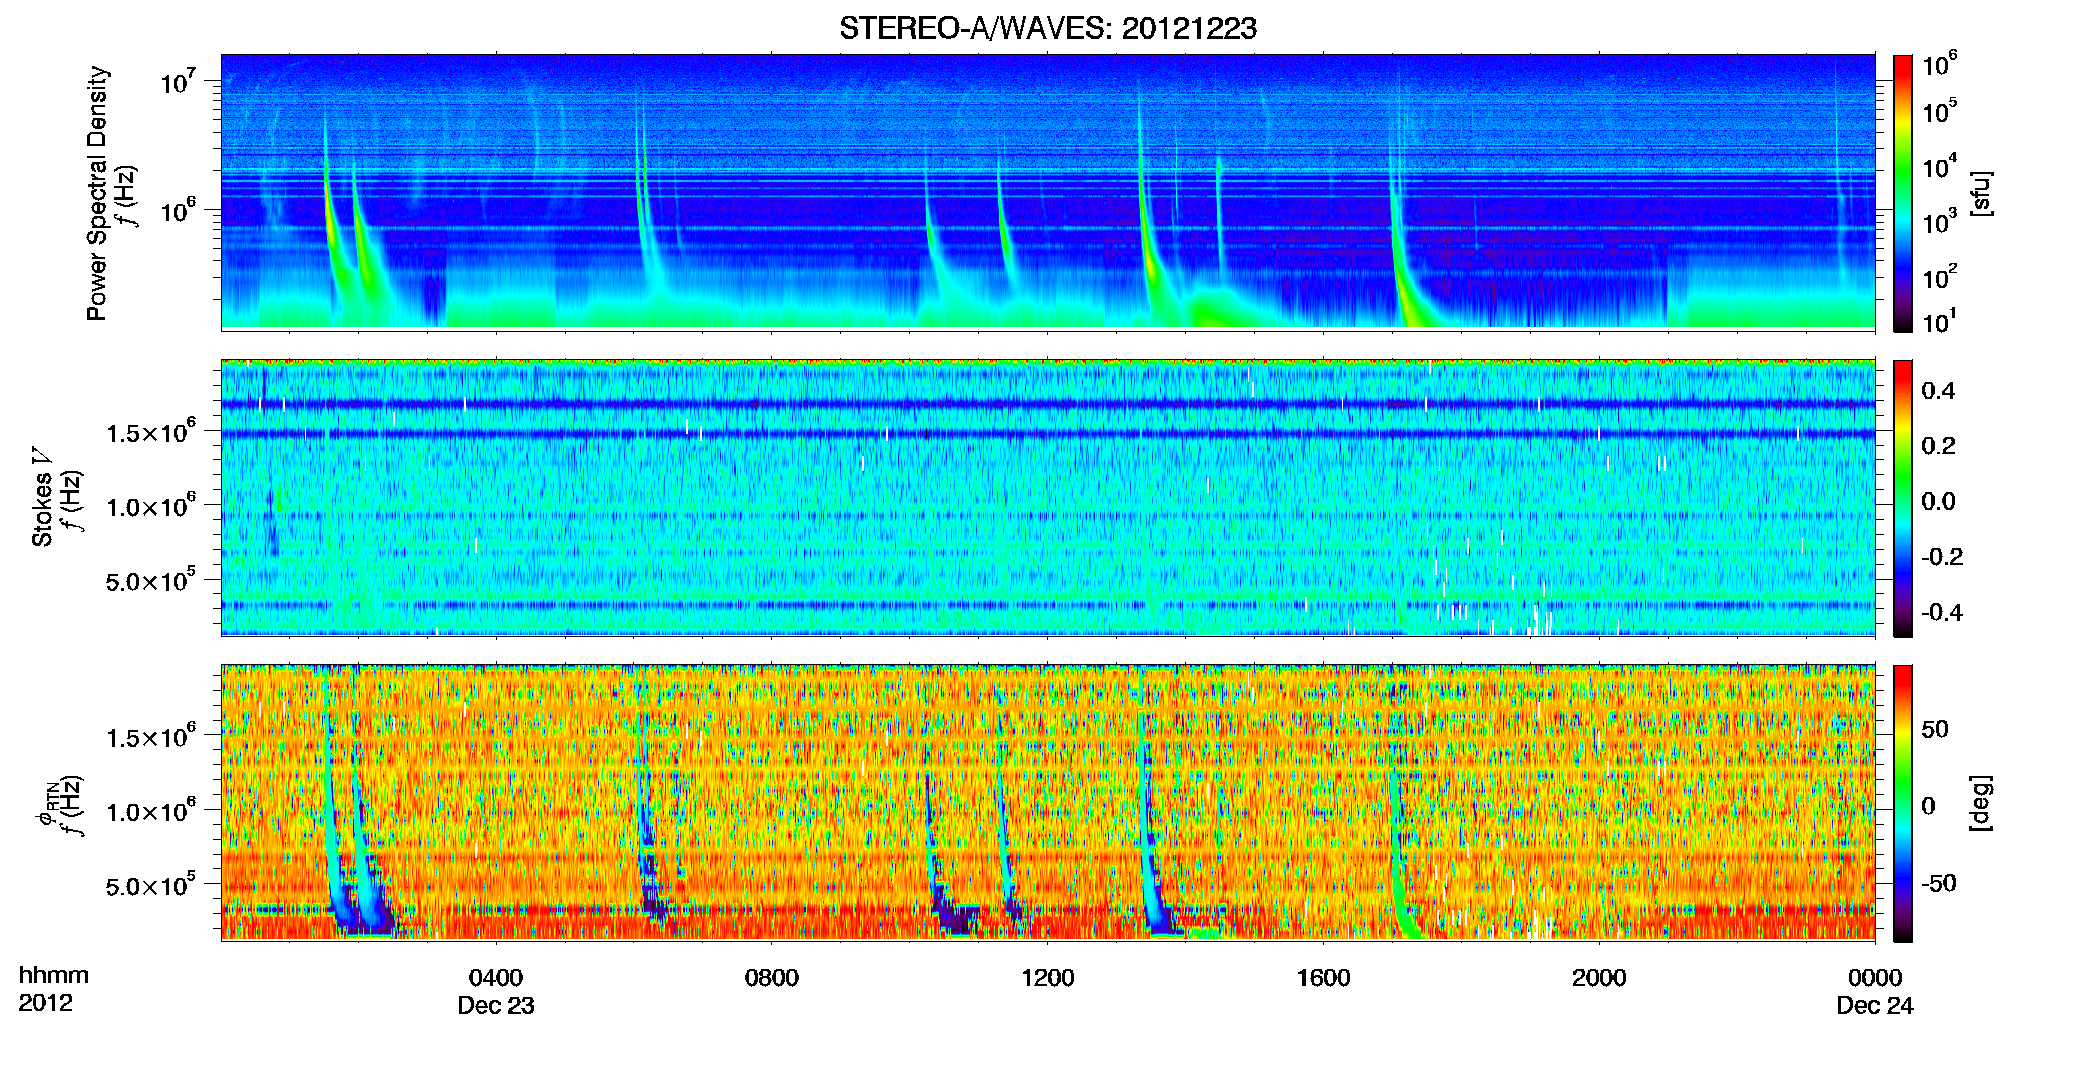The width and height of the screenshot is (2096, 1080).
Task: Click the Stokes V panel's 1.5×10^6 tick label
Action: click(x=151, y=431)
